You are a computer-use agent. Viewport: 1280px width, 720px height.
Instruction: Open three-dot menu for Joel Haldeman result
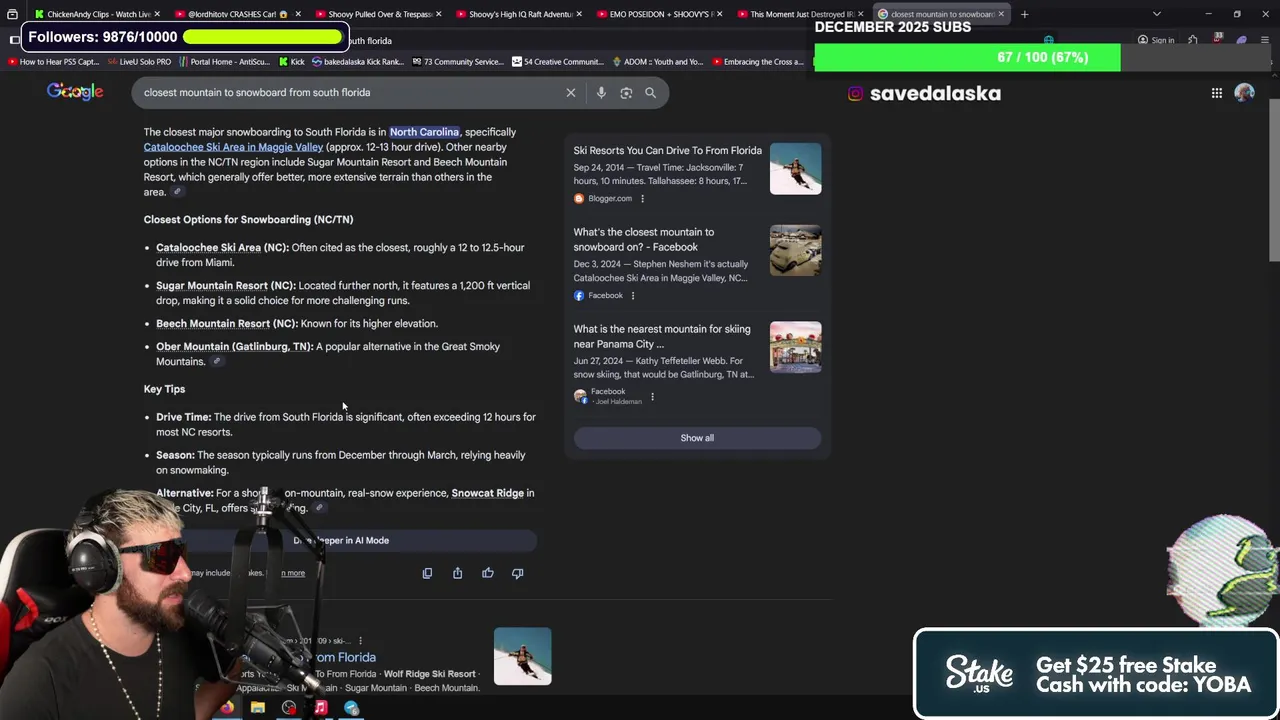click(x=652, y=397)
